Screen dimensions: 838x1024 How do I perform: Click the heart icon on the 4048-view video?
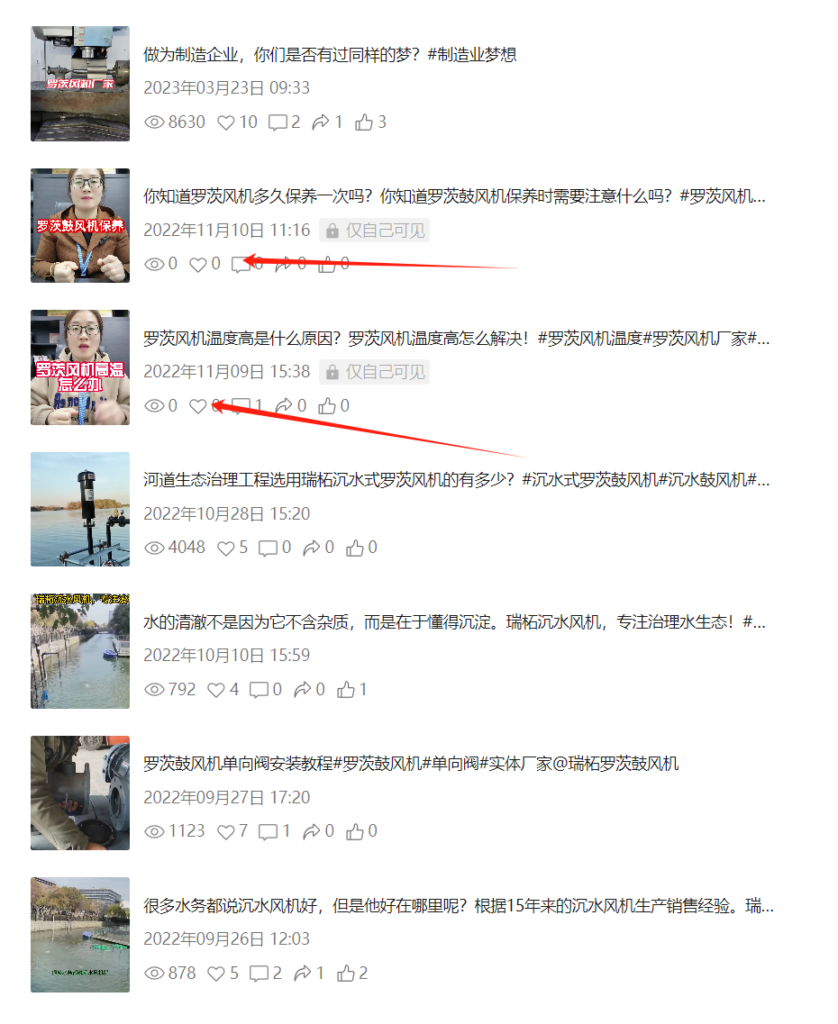tap(225, 548)
